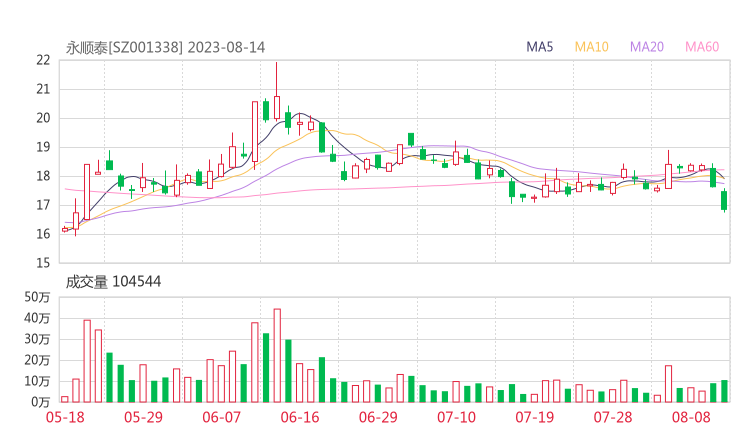The height and width of the screenshot is (440, 740).
Task: Click the volume axis label 0万
Action: (x=41, y=402)
